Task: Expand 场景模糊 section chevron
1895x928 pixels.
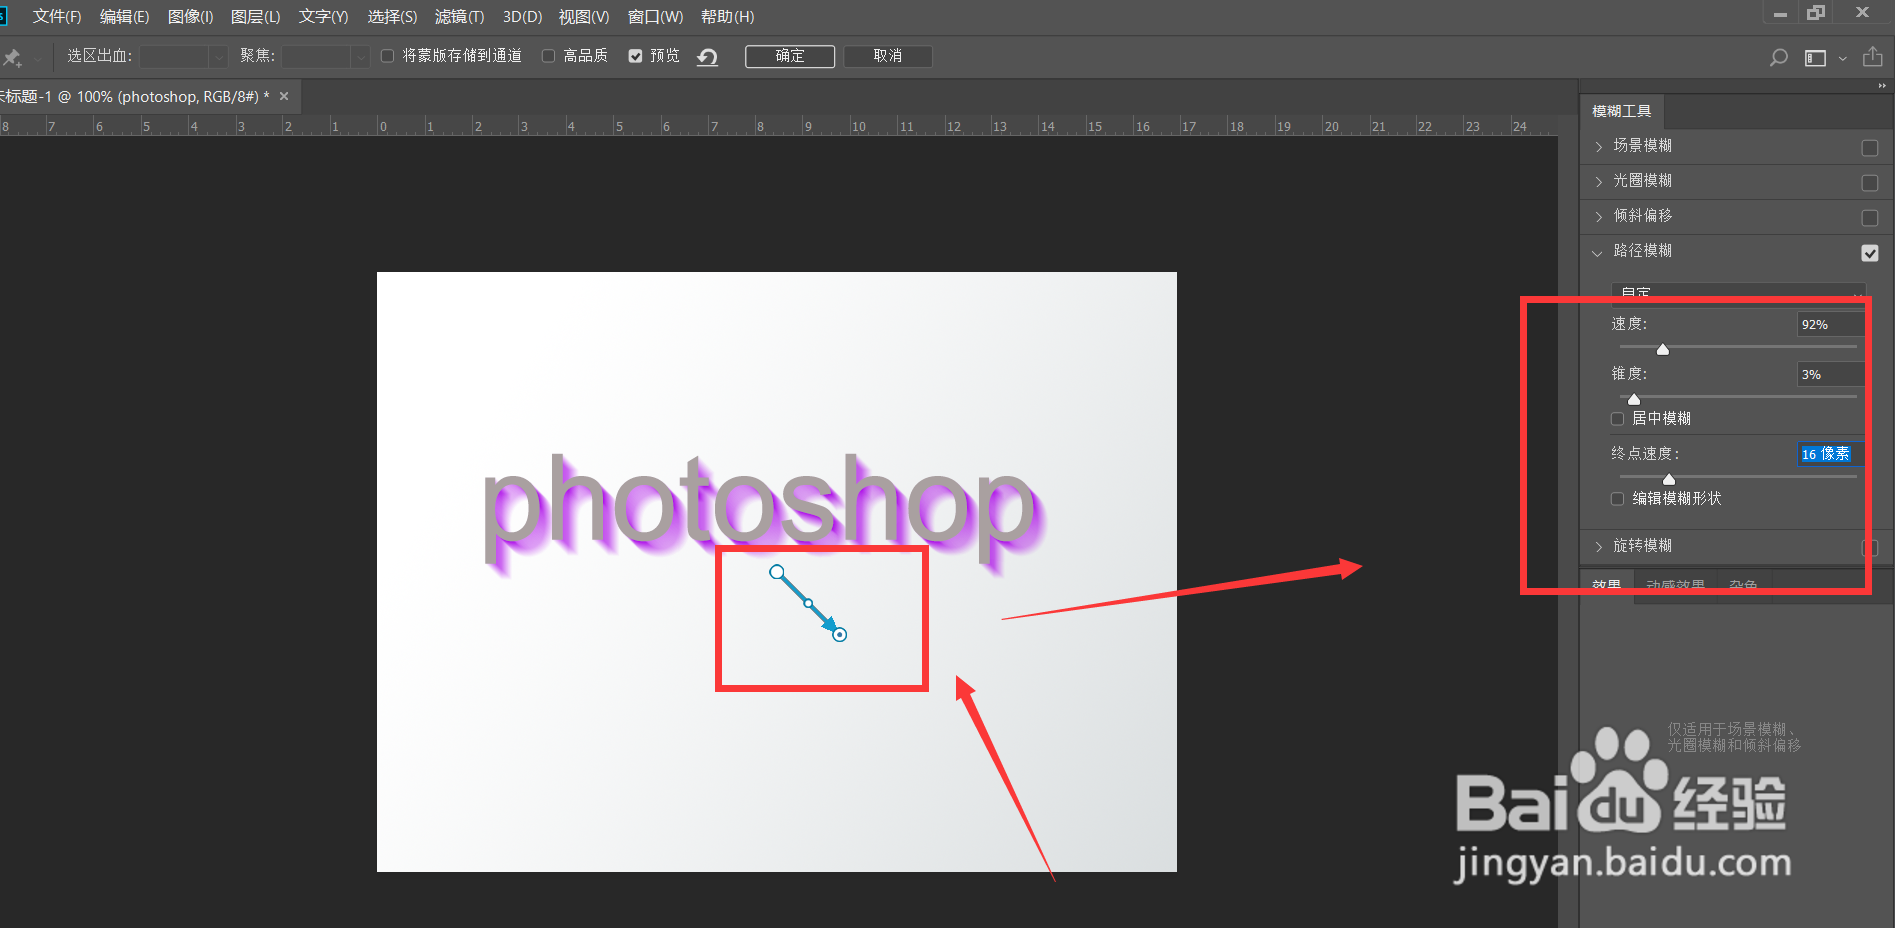Action: 1598,147
